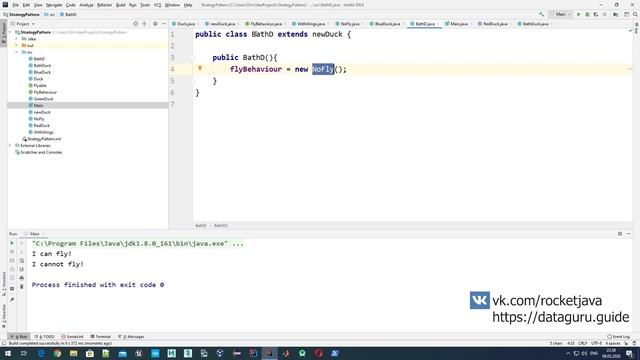Click the src breadcrumb in navigation bar
Screen dimensions: 640x360
point(50,14)
